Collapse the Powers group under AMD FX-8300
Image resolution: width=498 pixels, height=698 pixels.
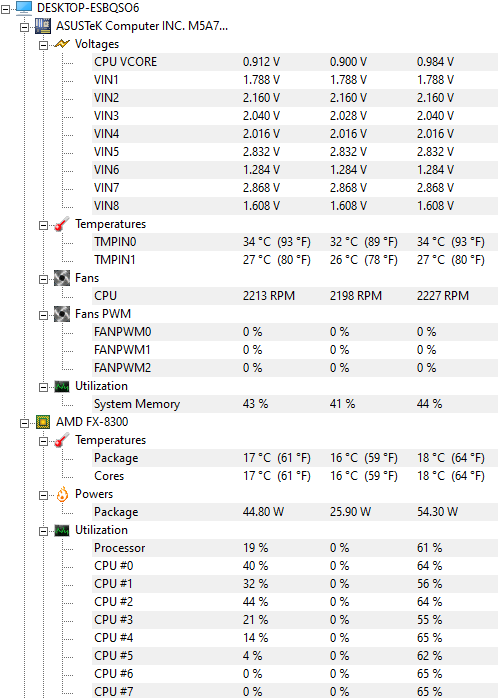click(x=43, y=495)
